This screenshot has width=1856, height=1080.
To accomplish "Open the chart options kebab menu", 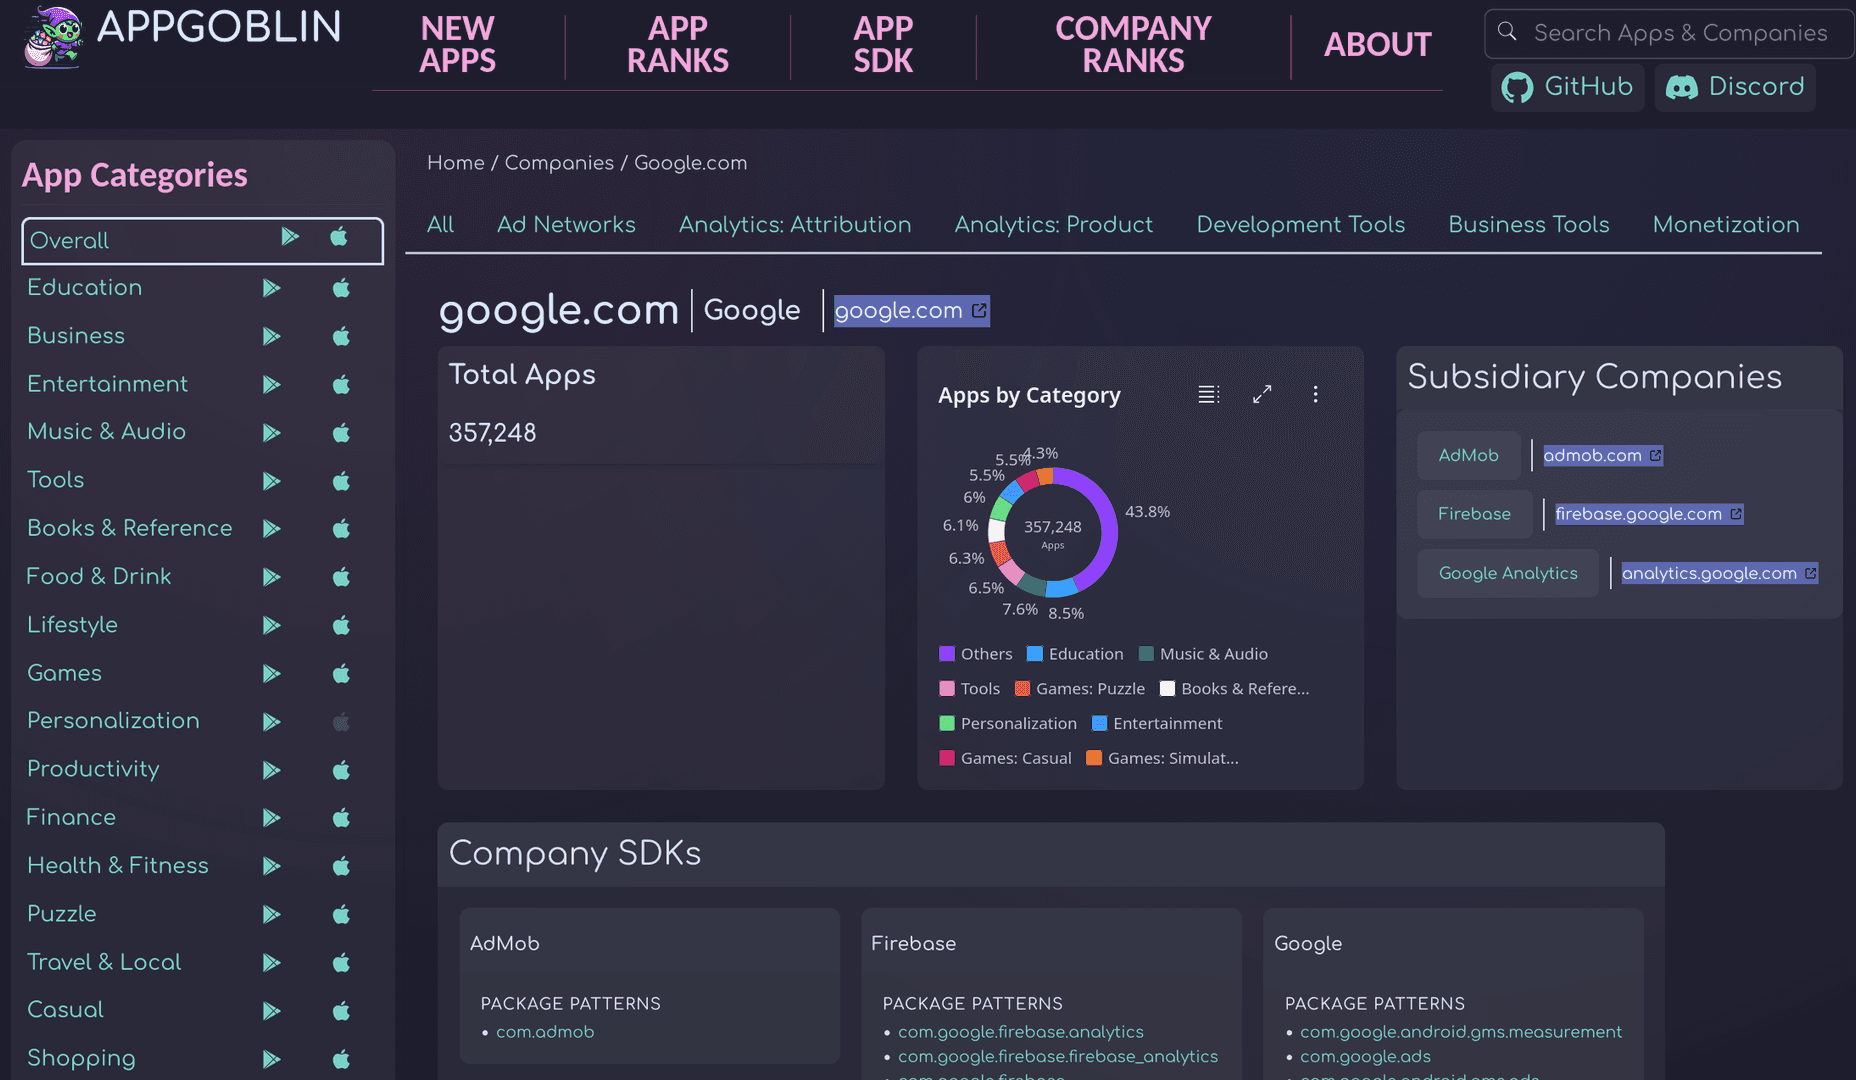I will 1316,394.
